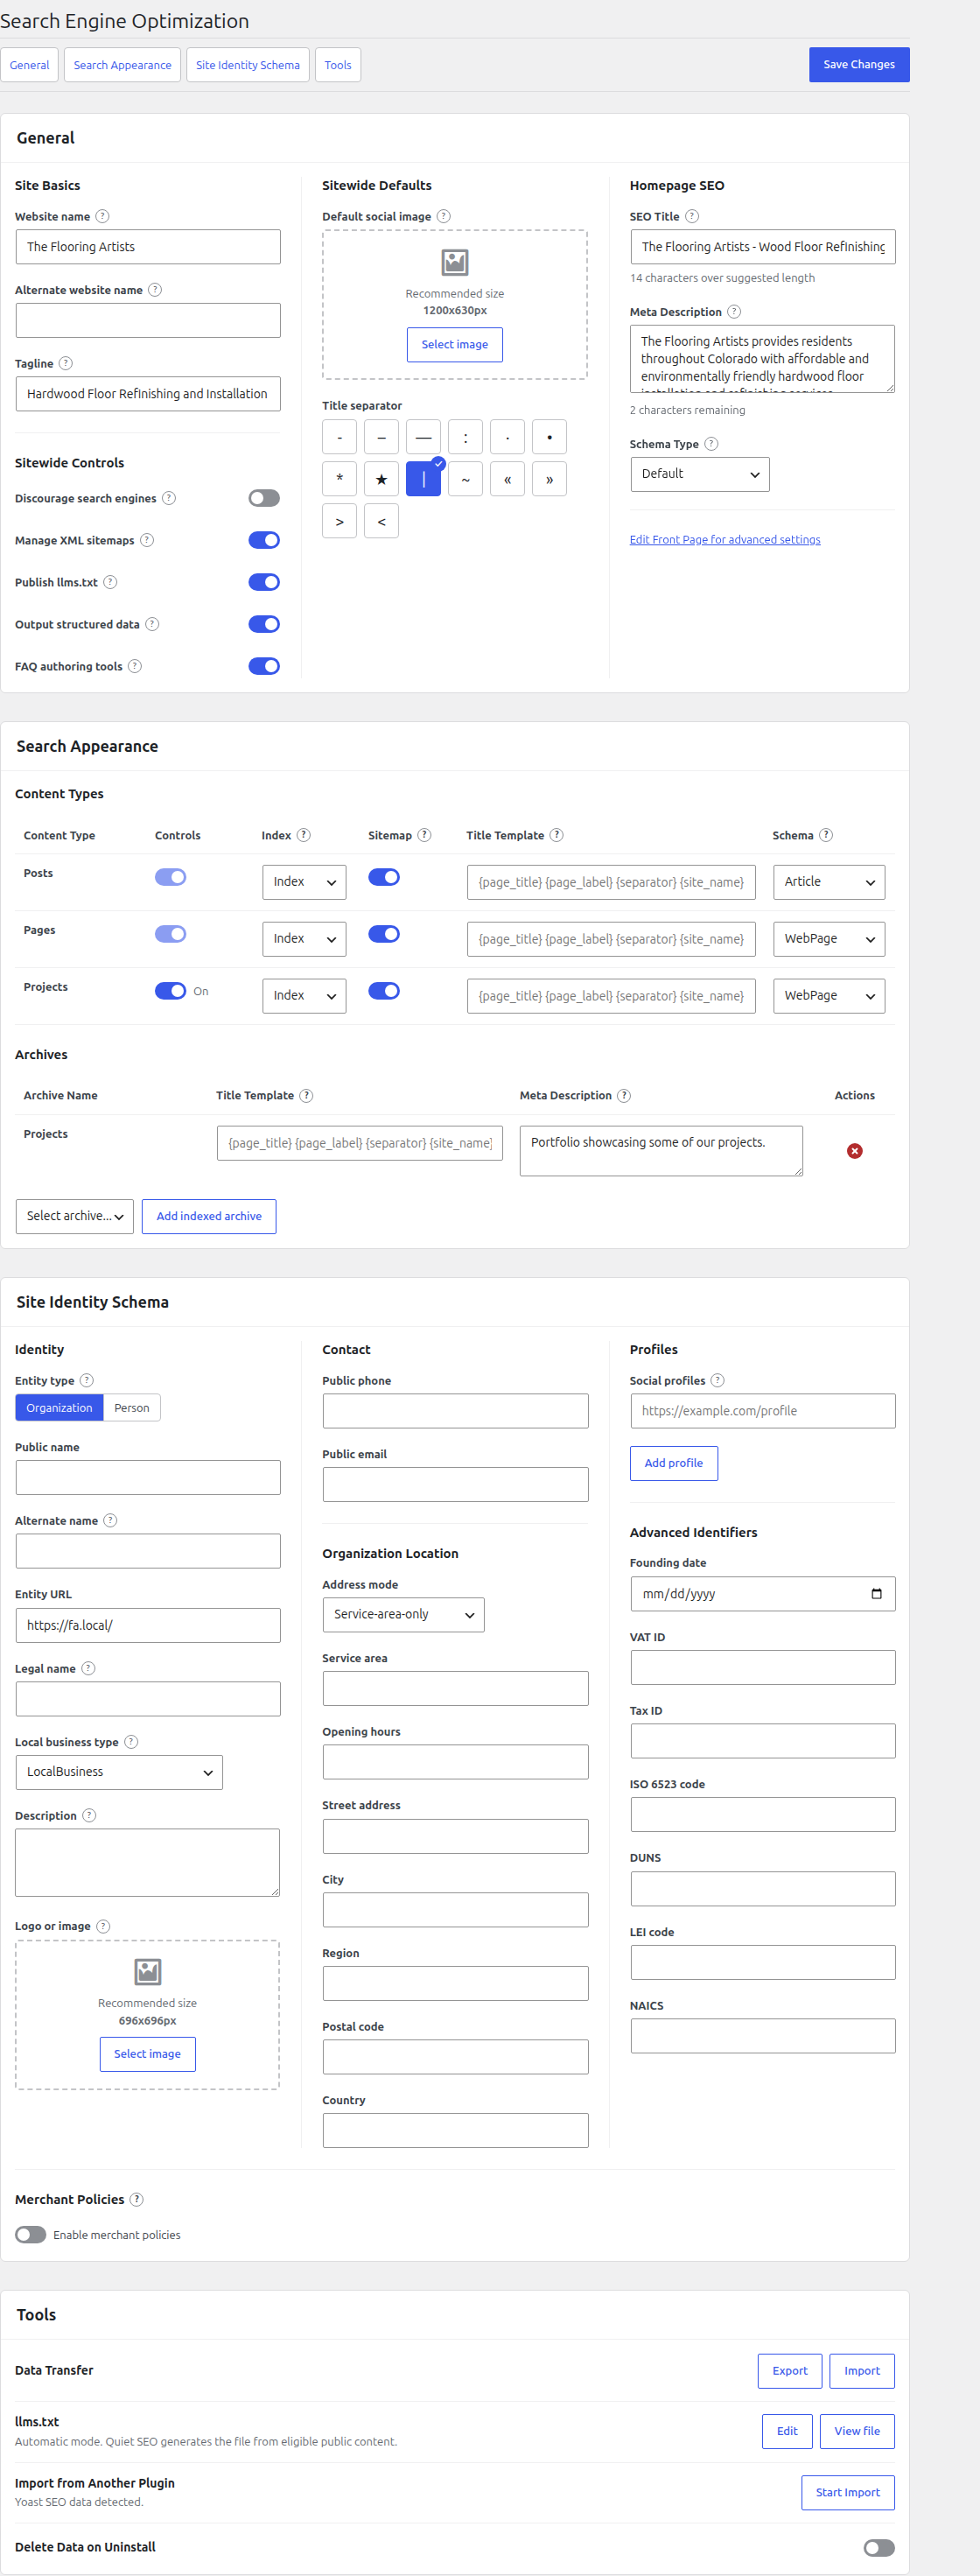Open help icon beside Default social image

pyautogui.click(x=444, y=216)
